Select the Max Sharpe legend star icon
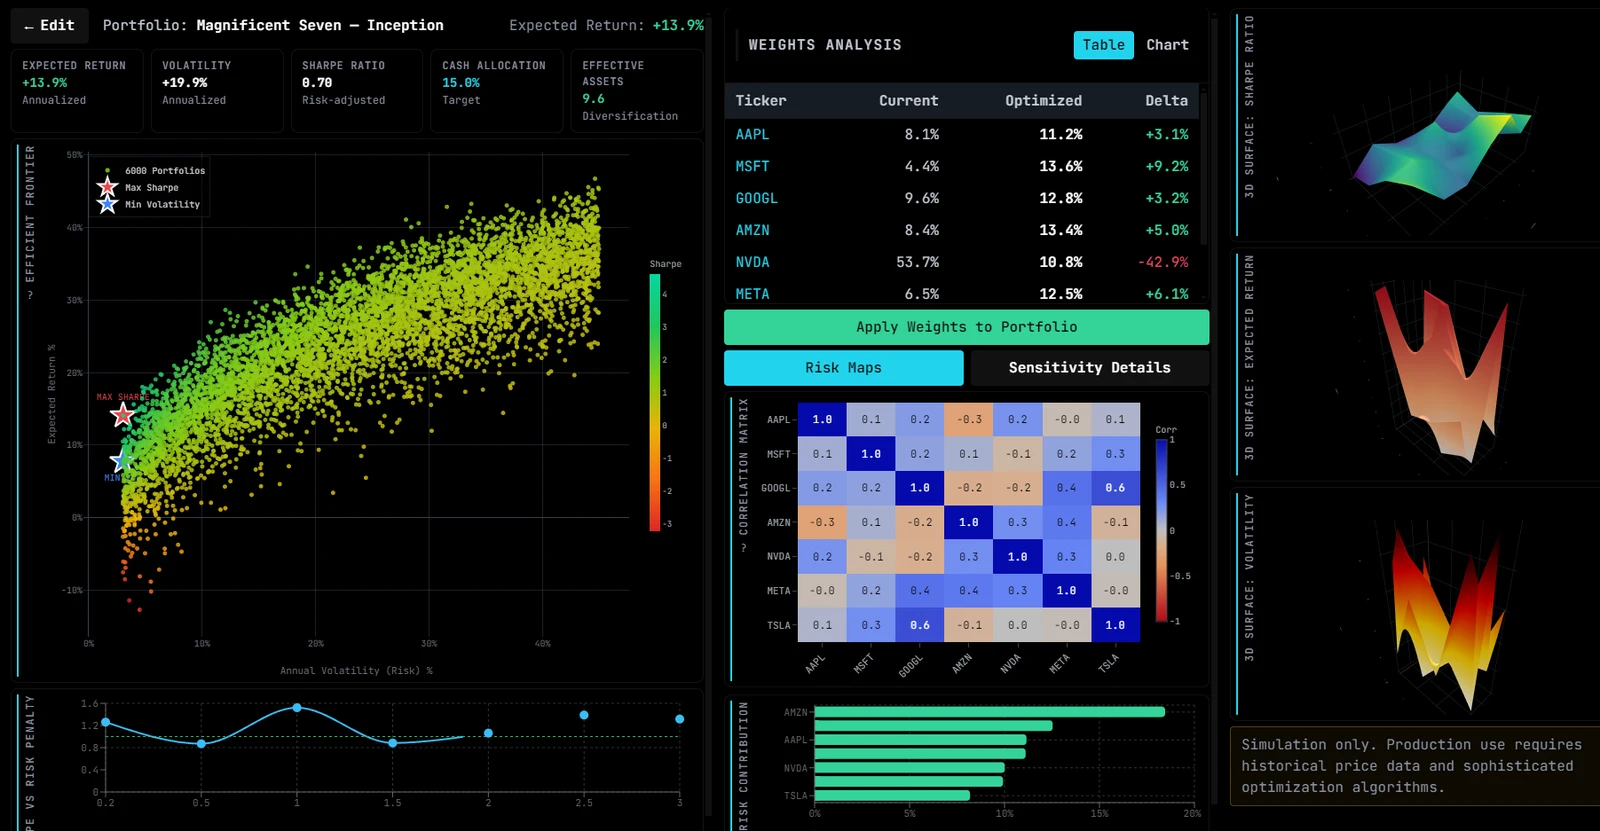The width and height of the screenshot is (1600, 831). pos(107,187)
